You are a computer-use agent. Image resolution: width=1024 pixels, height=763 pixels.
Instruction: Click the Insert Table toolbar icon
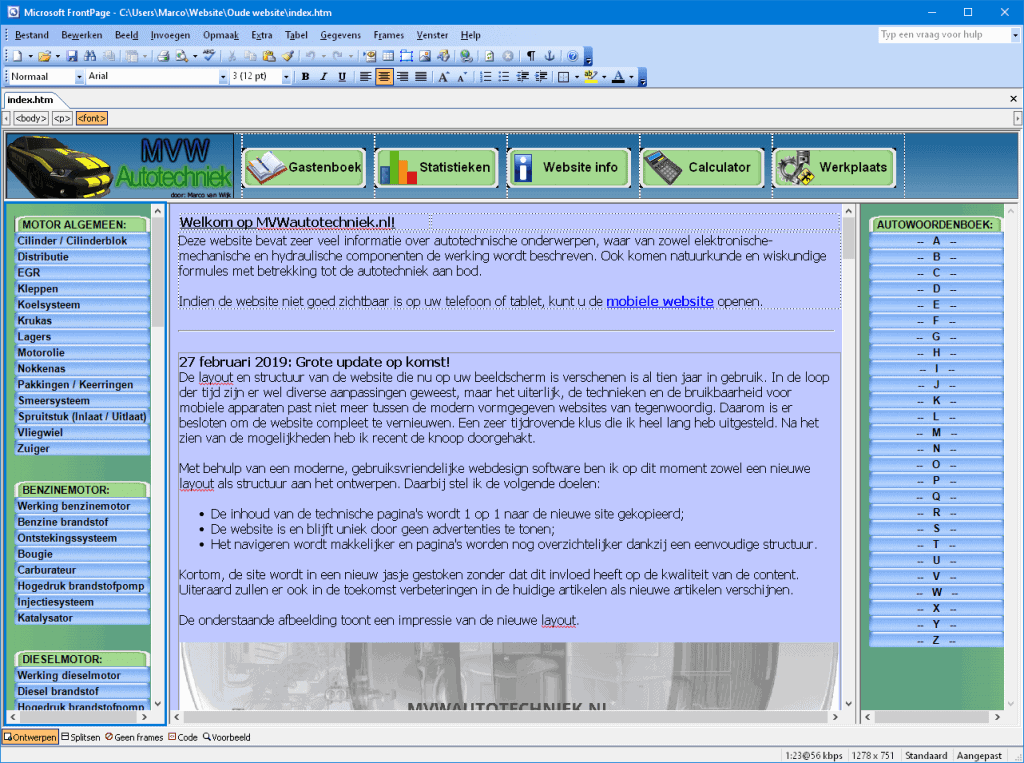[x=388, y=56]
